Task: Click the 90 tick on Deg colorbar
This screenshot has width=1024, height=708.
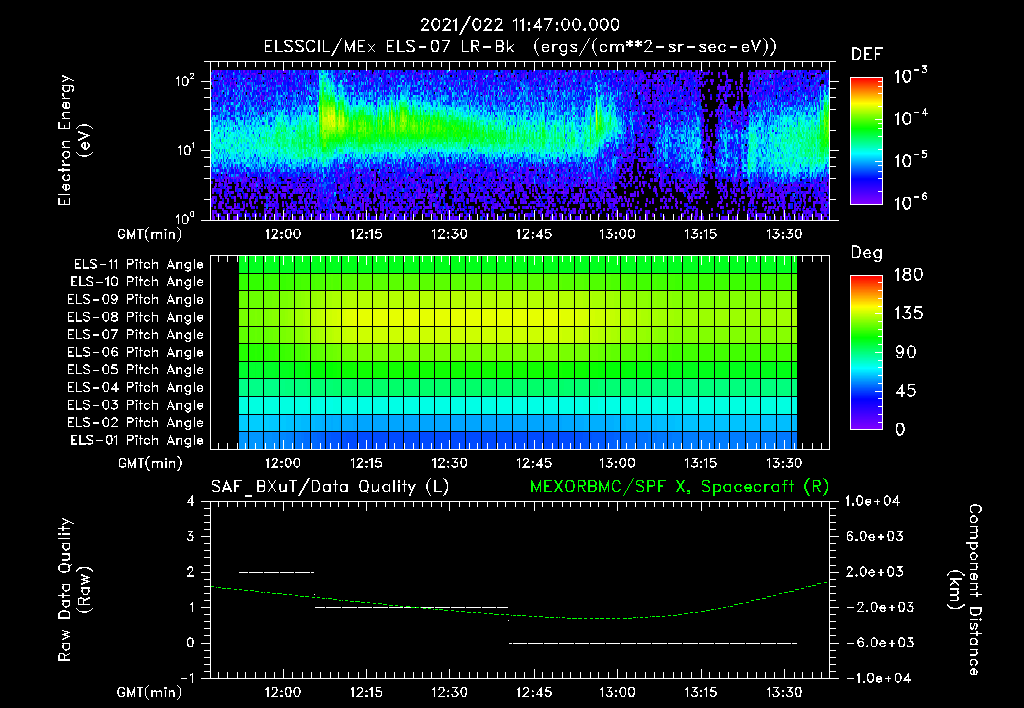Action: [x=905, y=353]
